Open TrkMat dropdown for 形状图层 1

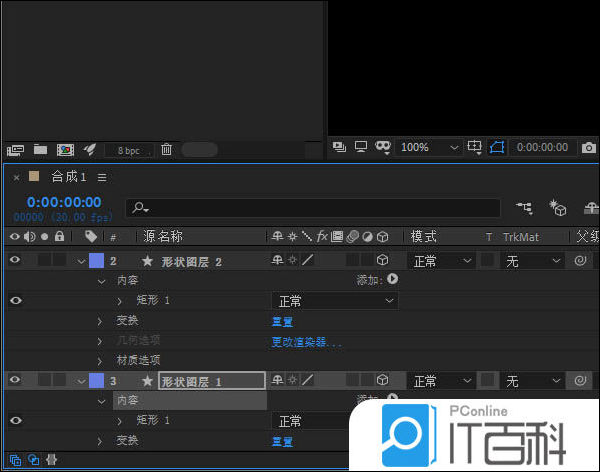[532, 381]
